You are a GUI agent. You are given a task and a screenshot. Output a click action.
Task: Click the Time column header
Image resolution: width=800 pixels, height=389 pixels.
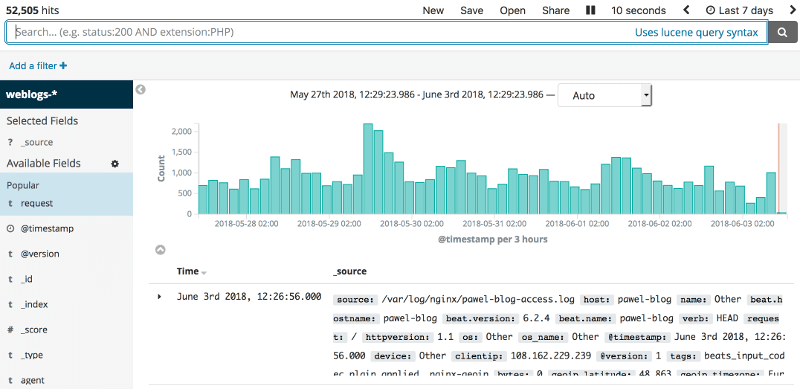[x=188, y=271]
